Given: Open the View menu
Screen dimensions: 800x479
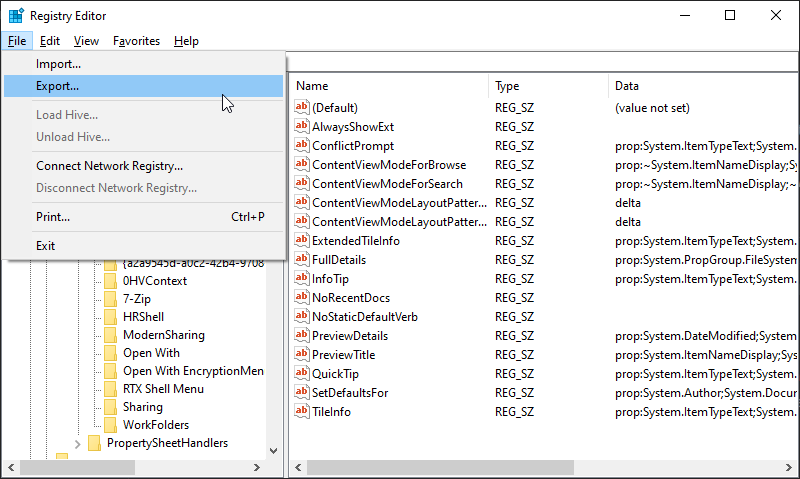Looking at the screenshot, I should point(86,41).
